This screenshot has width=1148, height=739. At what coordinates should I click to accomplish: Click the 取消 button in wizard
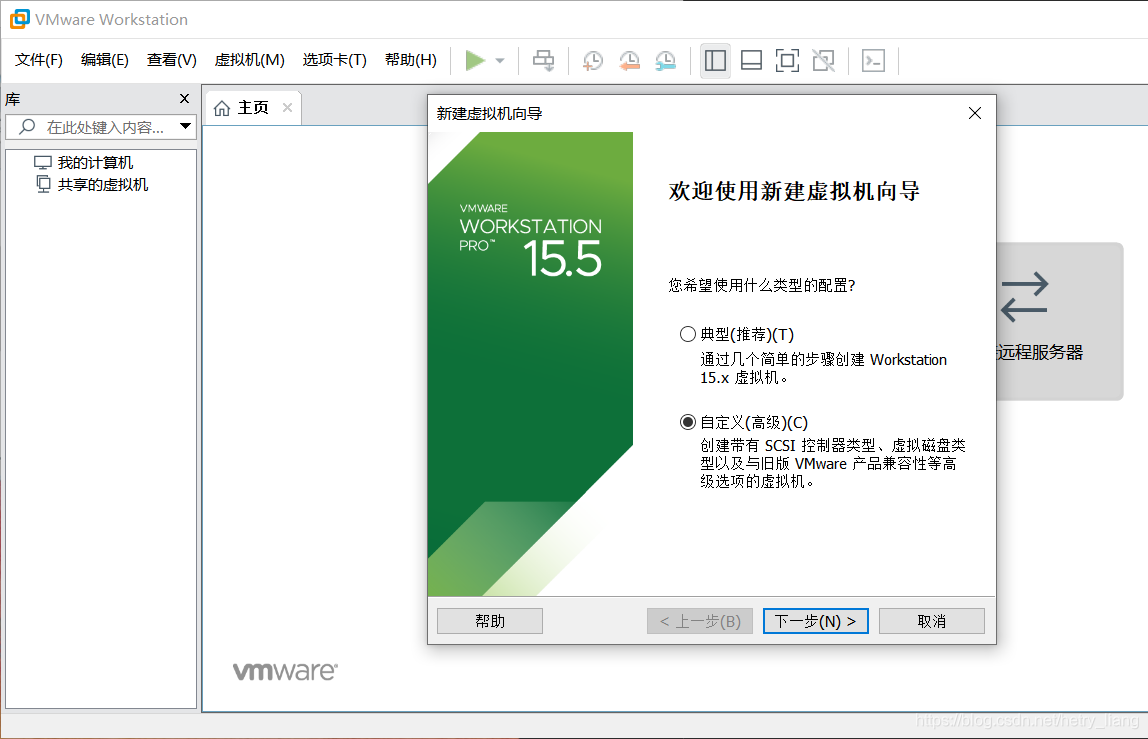point(931,621)
